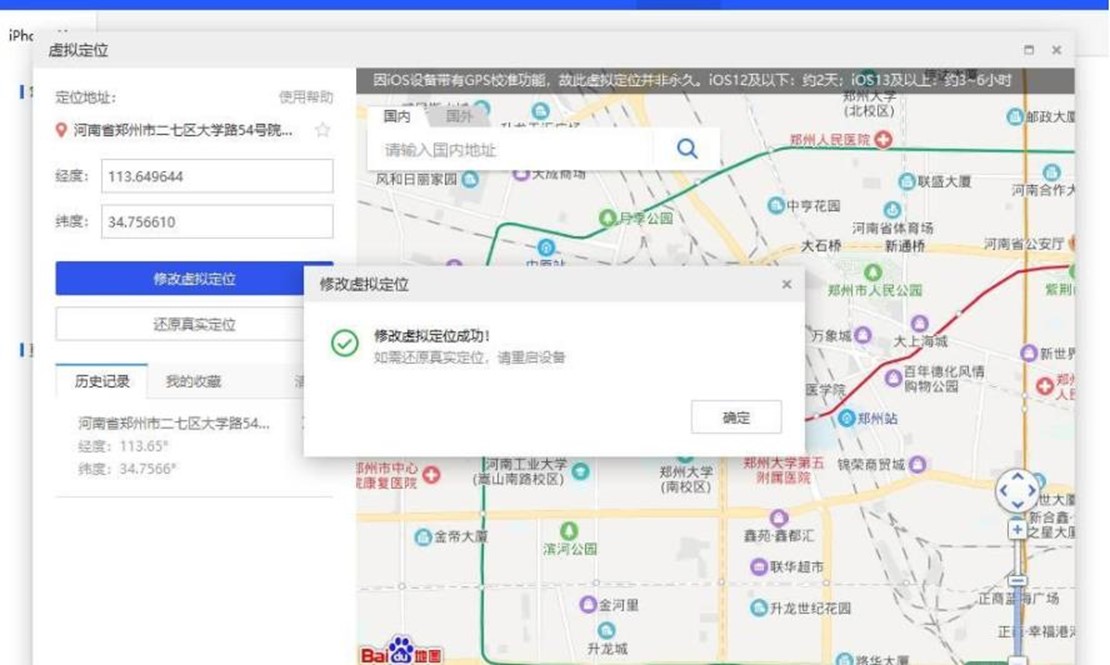Click the 新通桥 map label
Image resolution: width=1110 pixels, height=665 pixels.
pyautogui.click(x=905, y=246)
